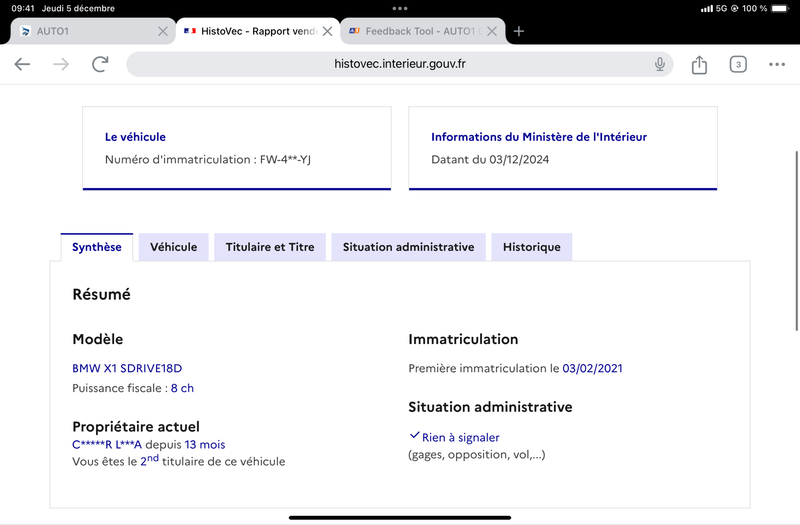
Task: Tap the microphone in the address bar
Action: [660, 64]
